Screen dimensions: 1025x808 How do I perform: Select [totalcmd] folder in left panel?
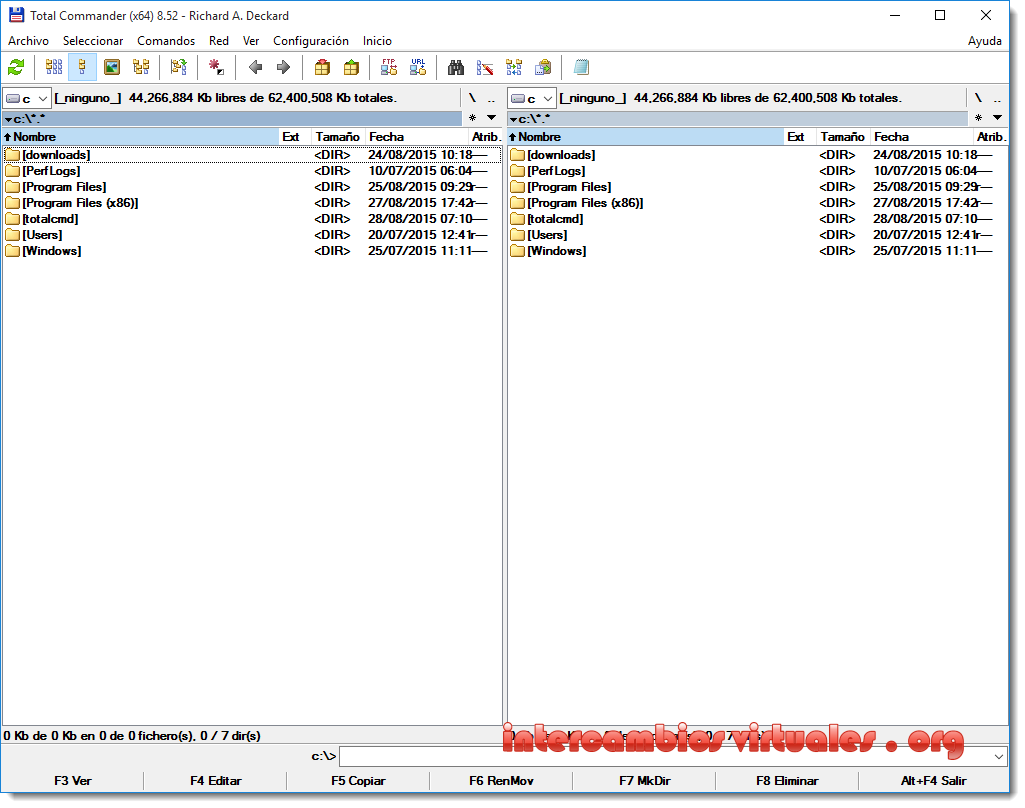(x=252, y=219)
